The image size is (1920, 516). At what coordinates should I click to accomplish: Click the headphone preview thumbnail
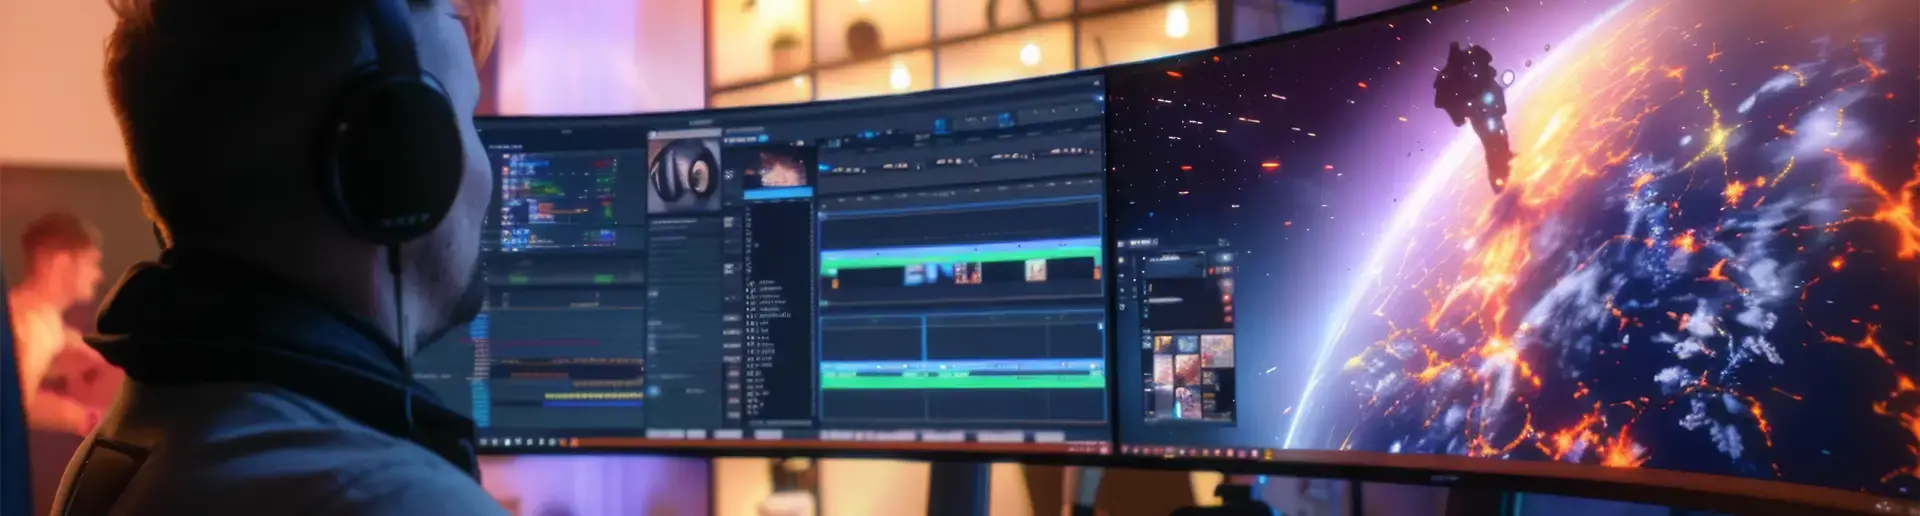(x=684, y=174)
